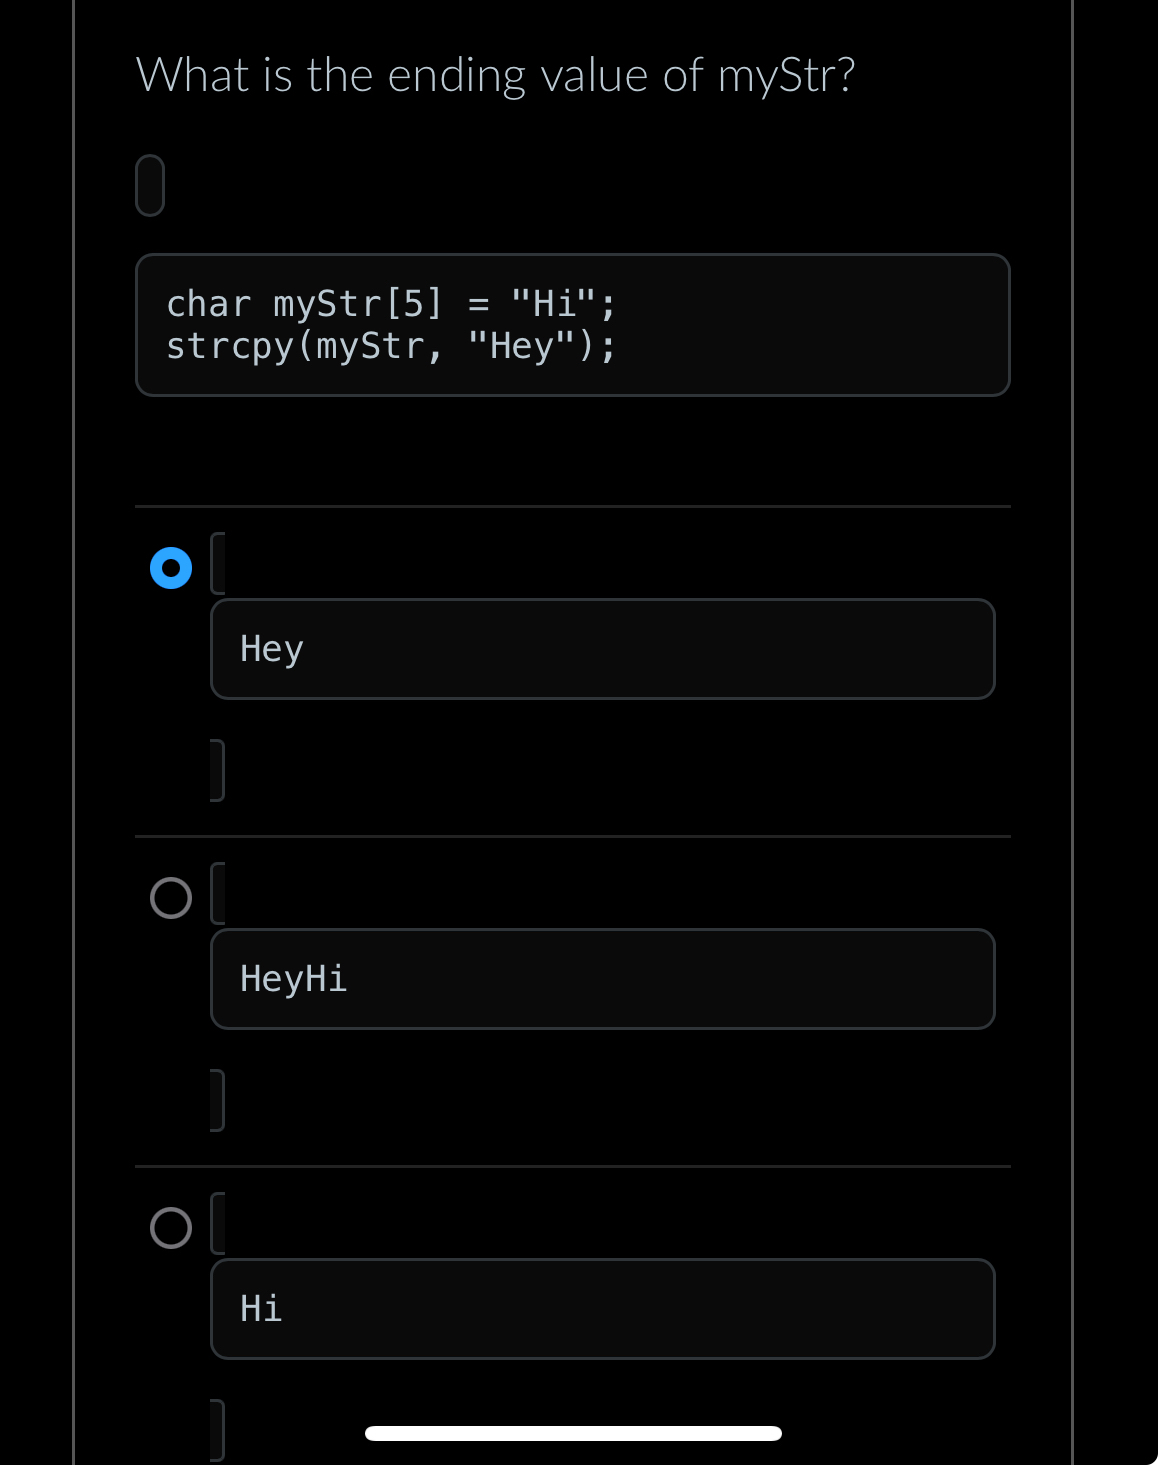Screen dimensions: 1158x1465
Task: Click the bracket marker at the screen bottom
Action: coord(217,1430)
